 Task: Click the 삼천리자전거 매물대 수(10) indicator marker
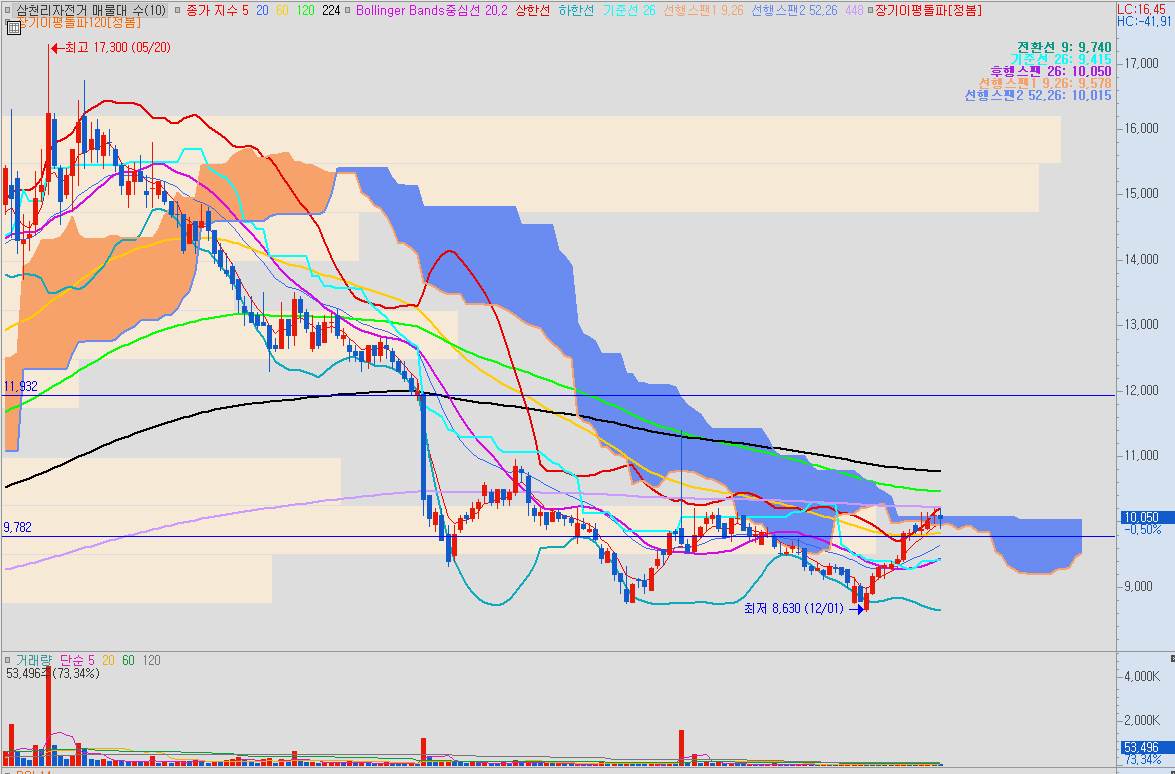tap(8, 10)
